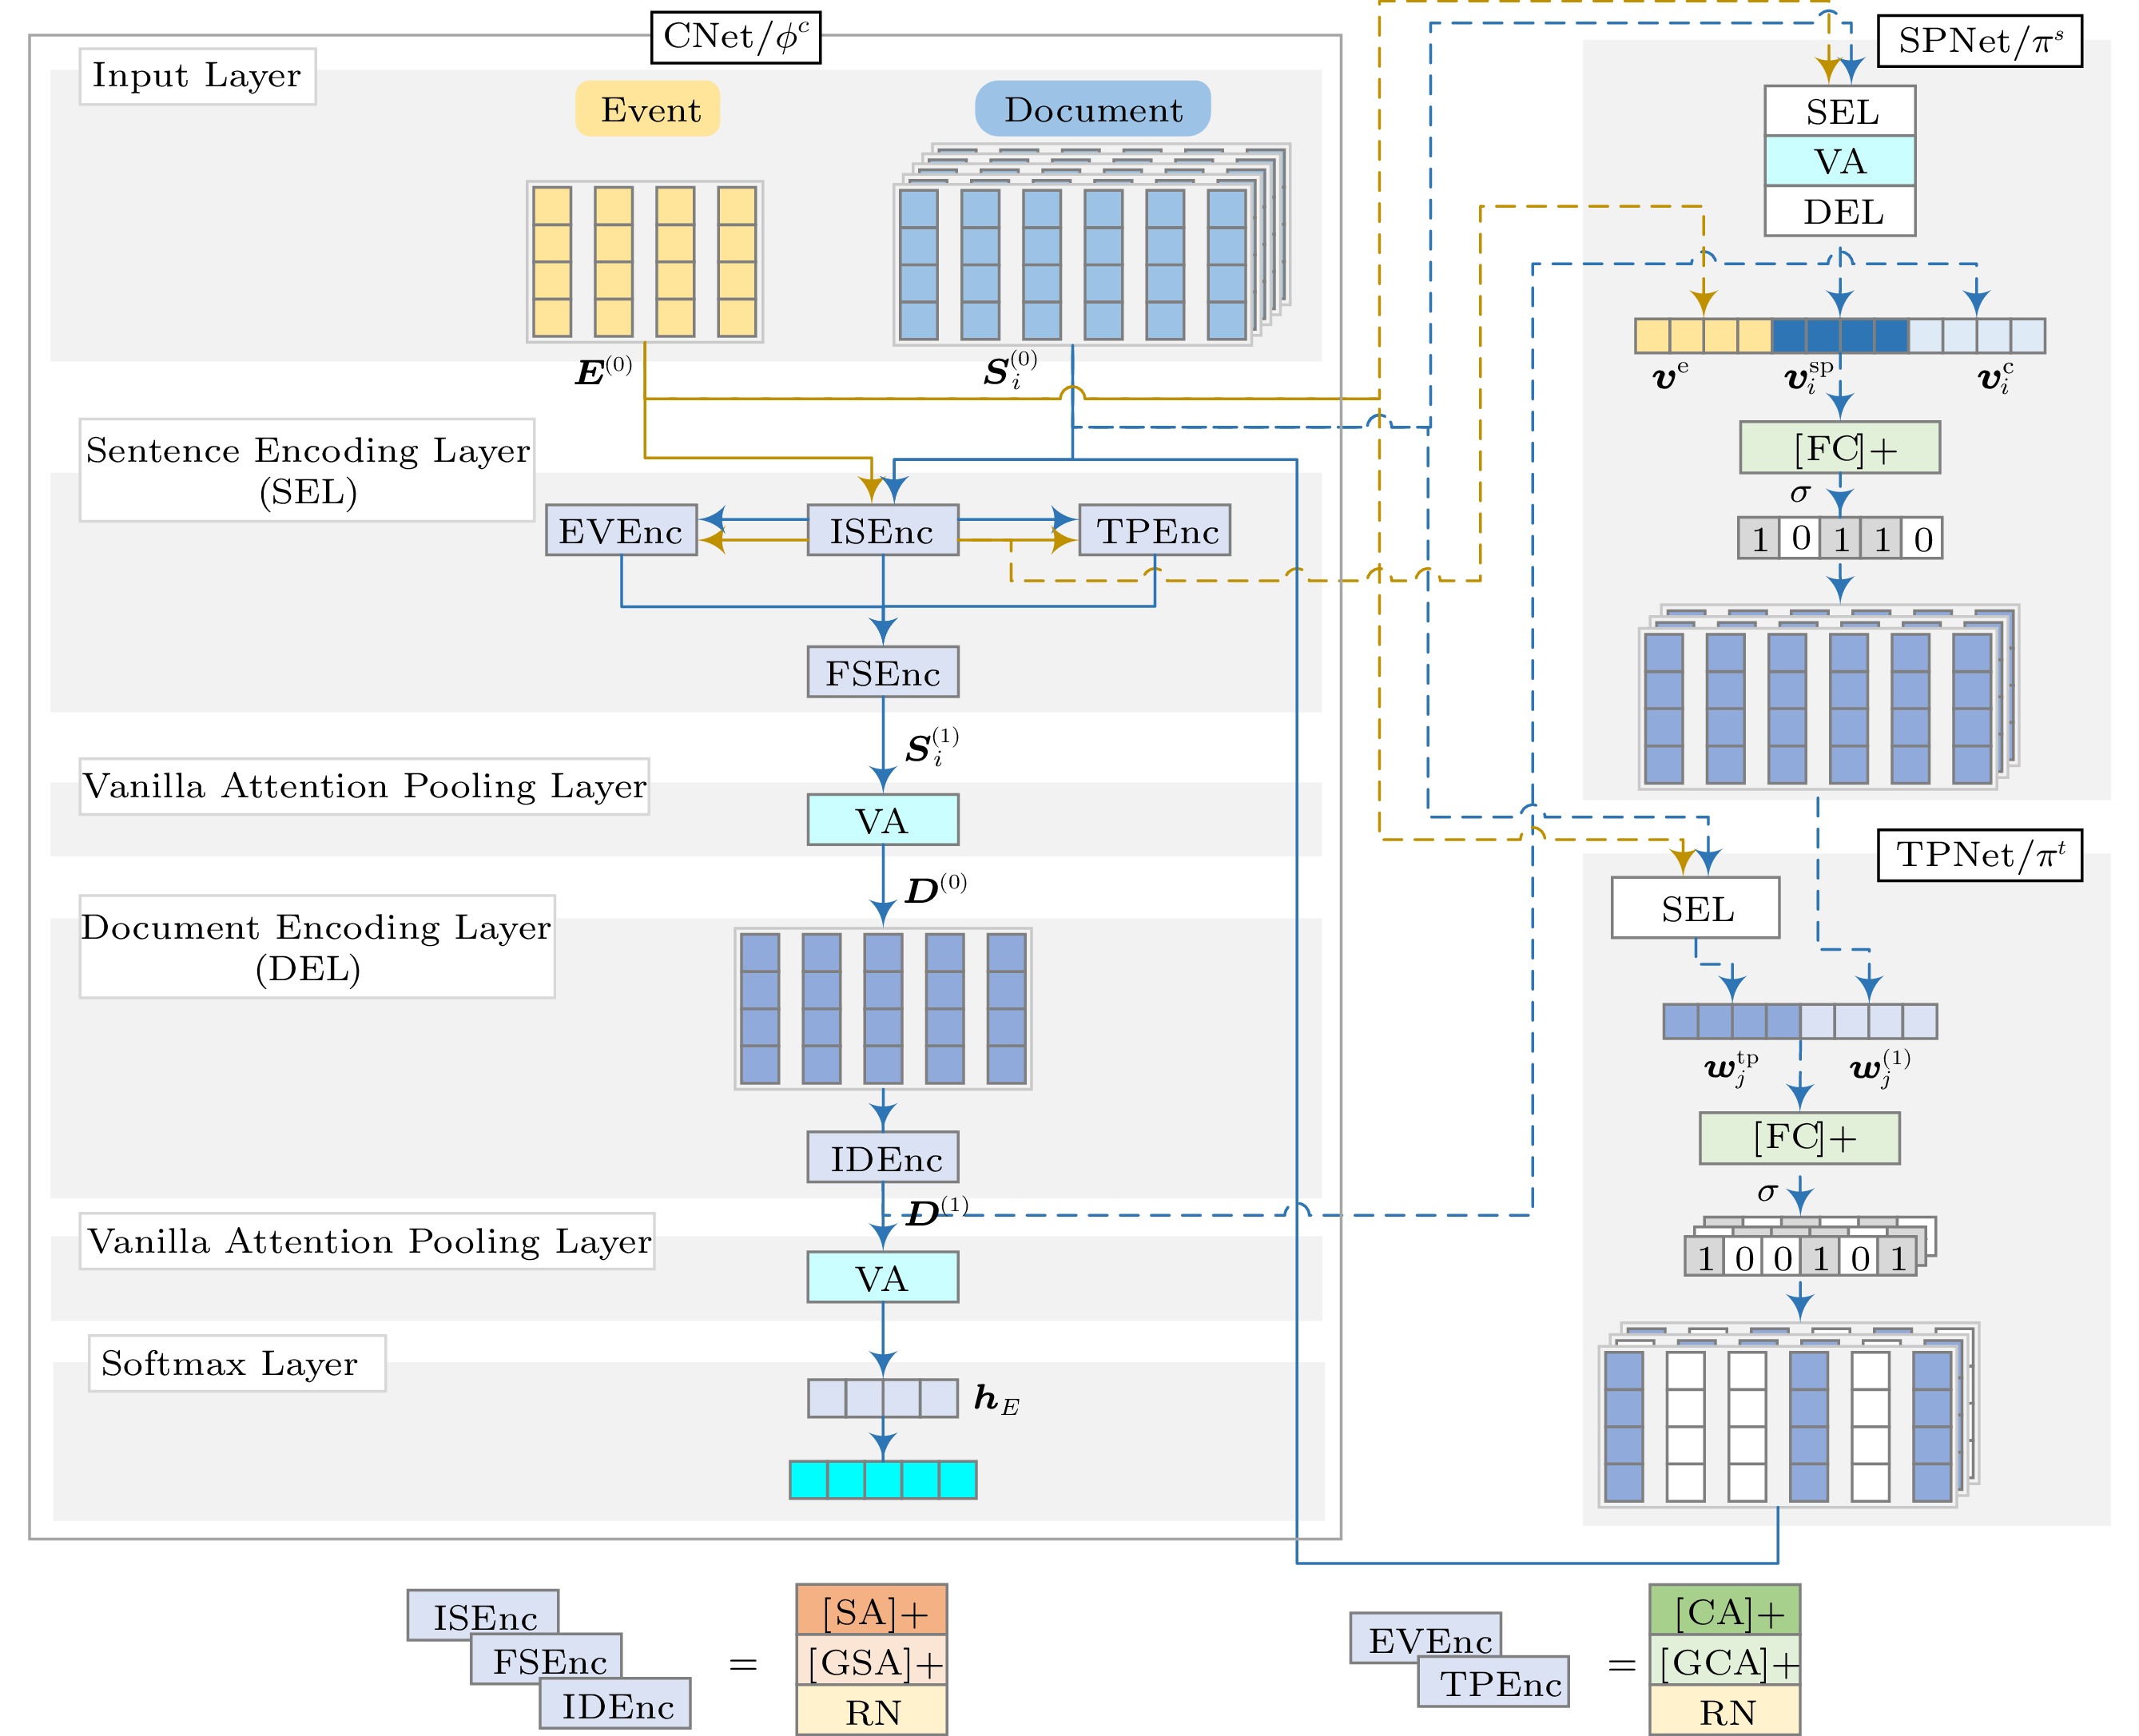Image resolution: width=2139 pixels, height=1736 pixels.
Task: Select the Document Encoding Layer (DEL) label
Action: click(x=317, y=946)
